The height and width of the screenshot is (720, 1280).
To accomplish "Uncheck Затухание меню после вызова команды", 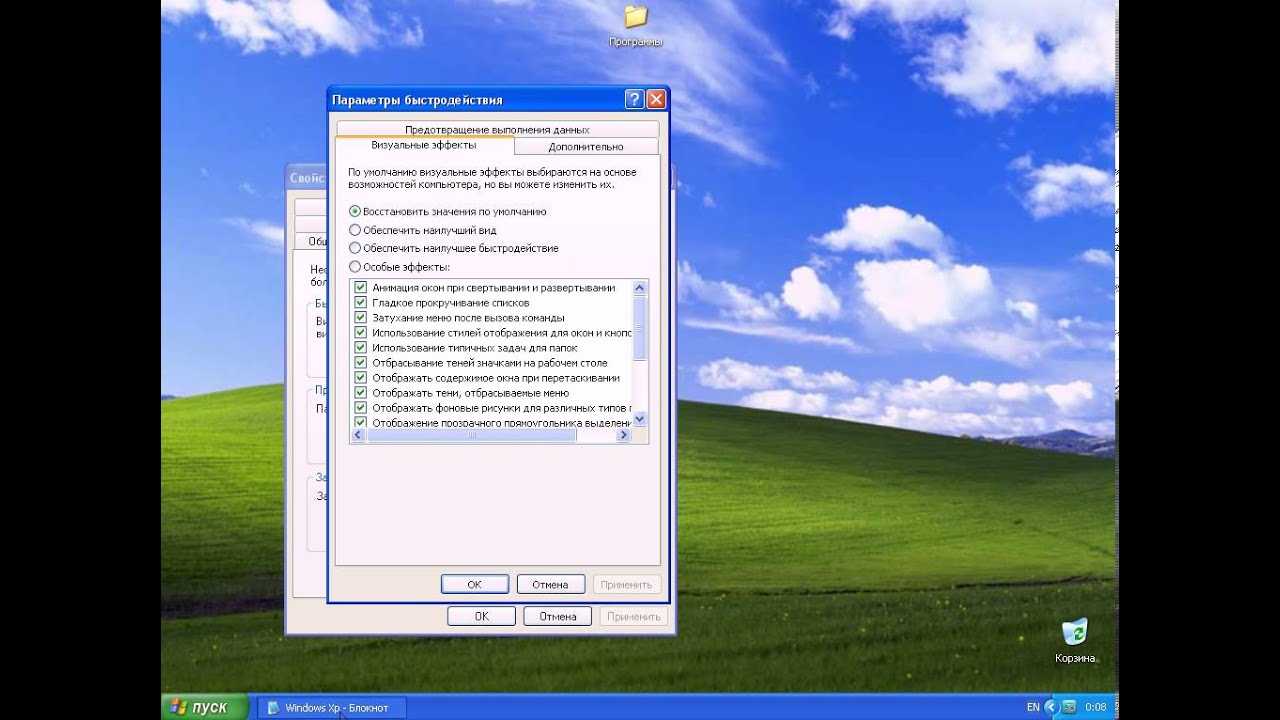I will coord(361,318).
